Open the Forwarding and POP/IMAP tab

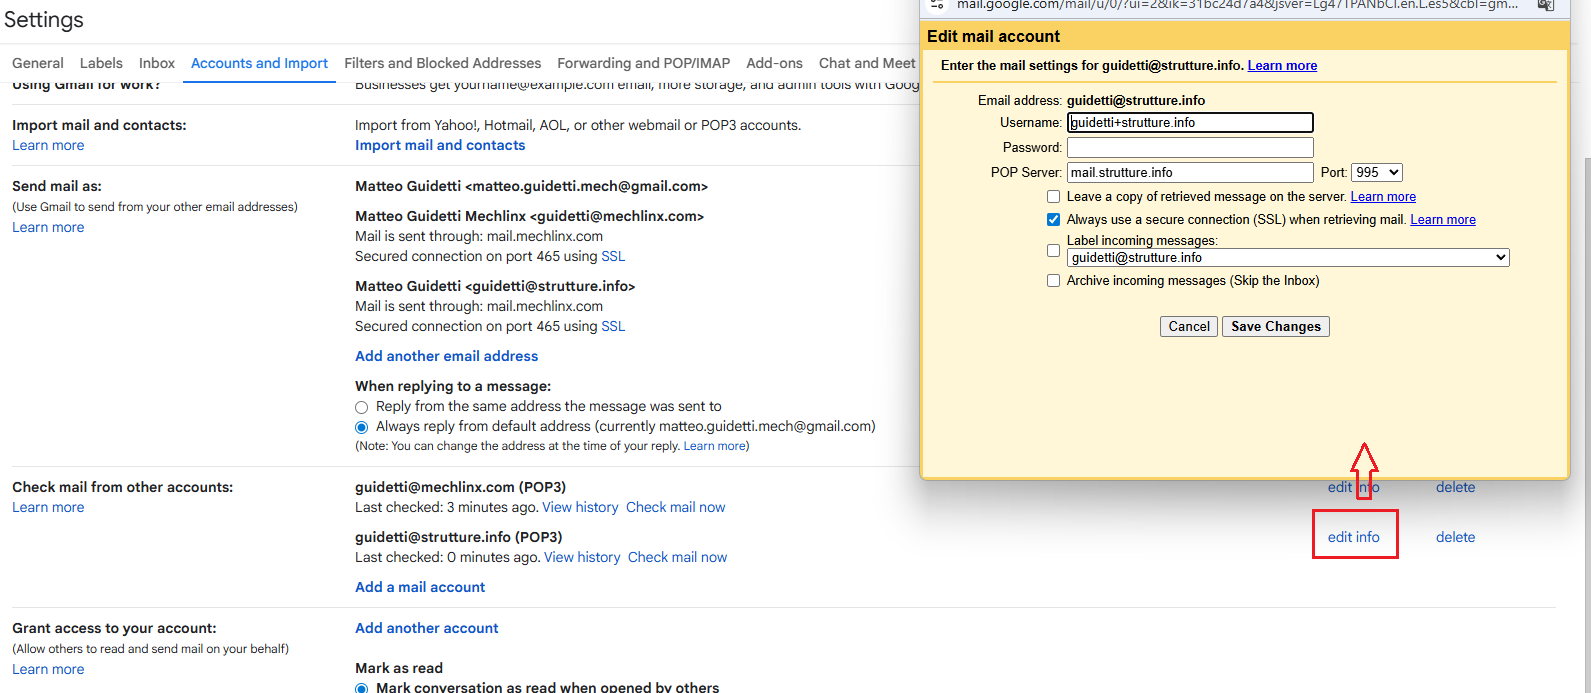click(x=643, y=63)
